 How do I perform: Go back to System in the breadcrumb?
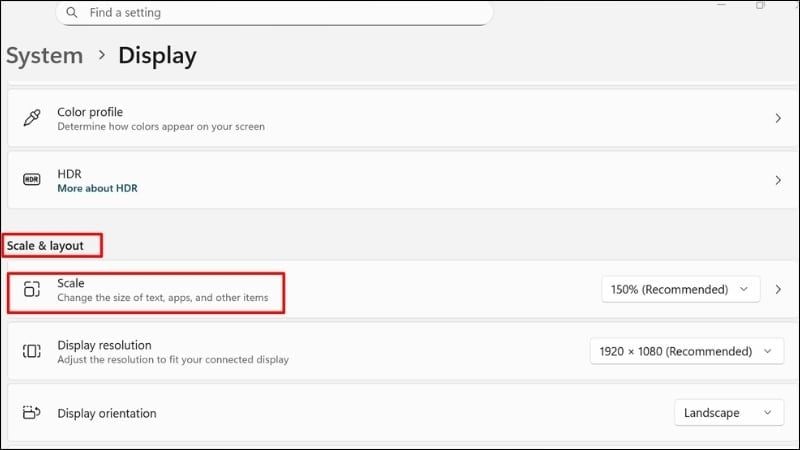[x=43, y=56]
